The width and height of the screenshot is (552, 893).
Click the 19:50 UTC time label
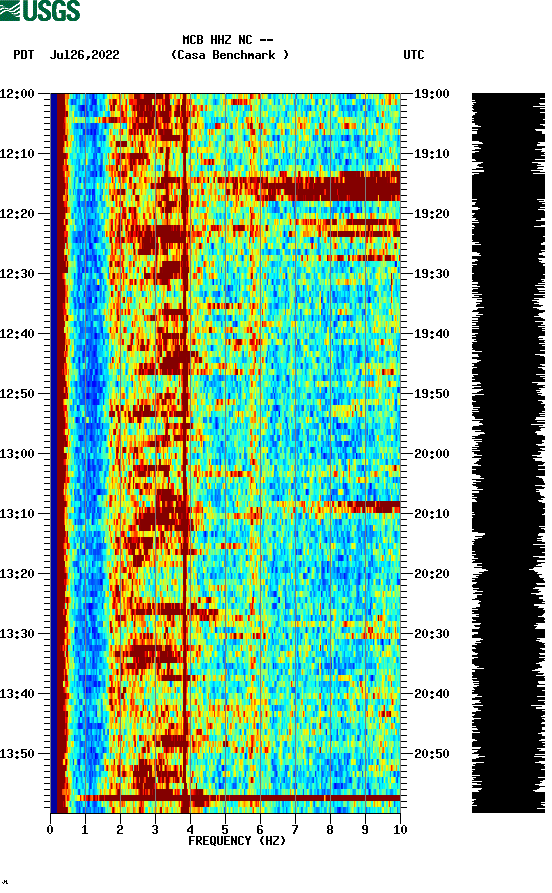click(432, 394)
